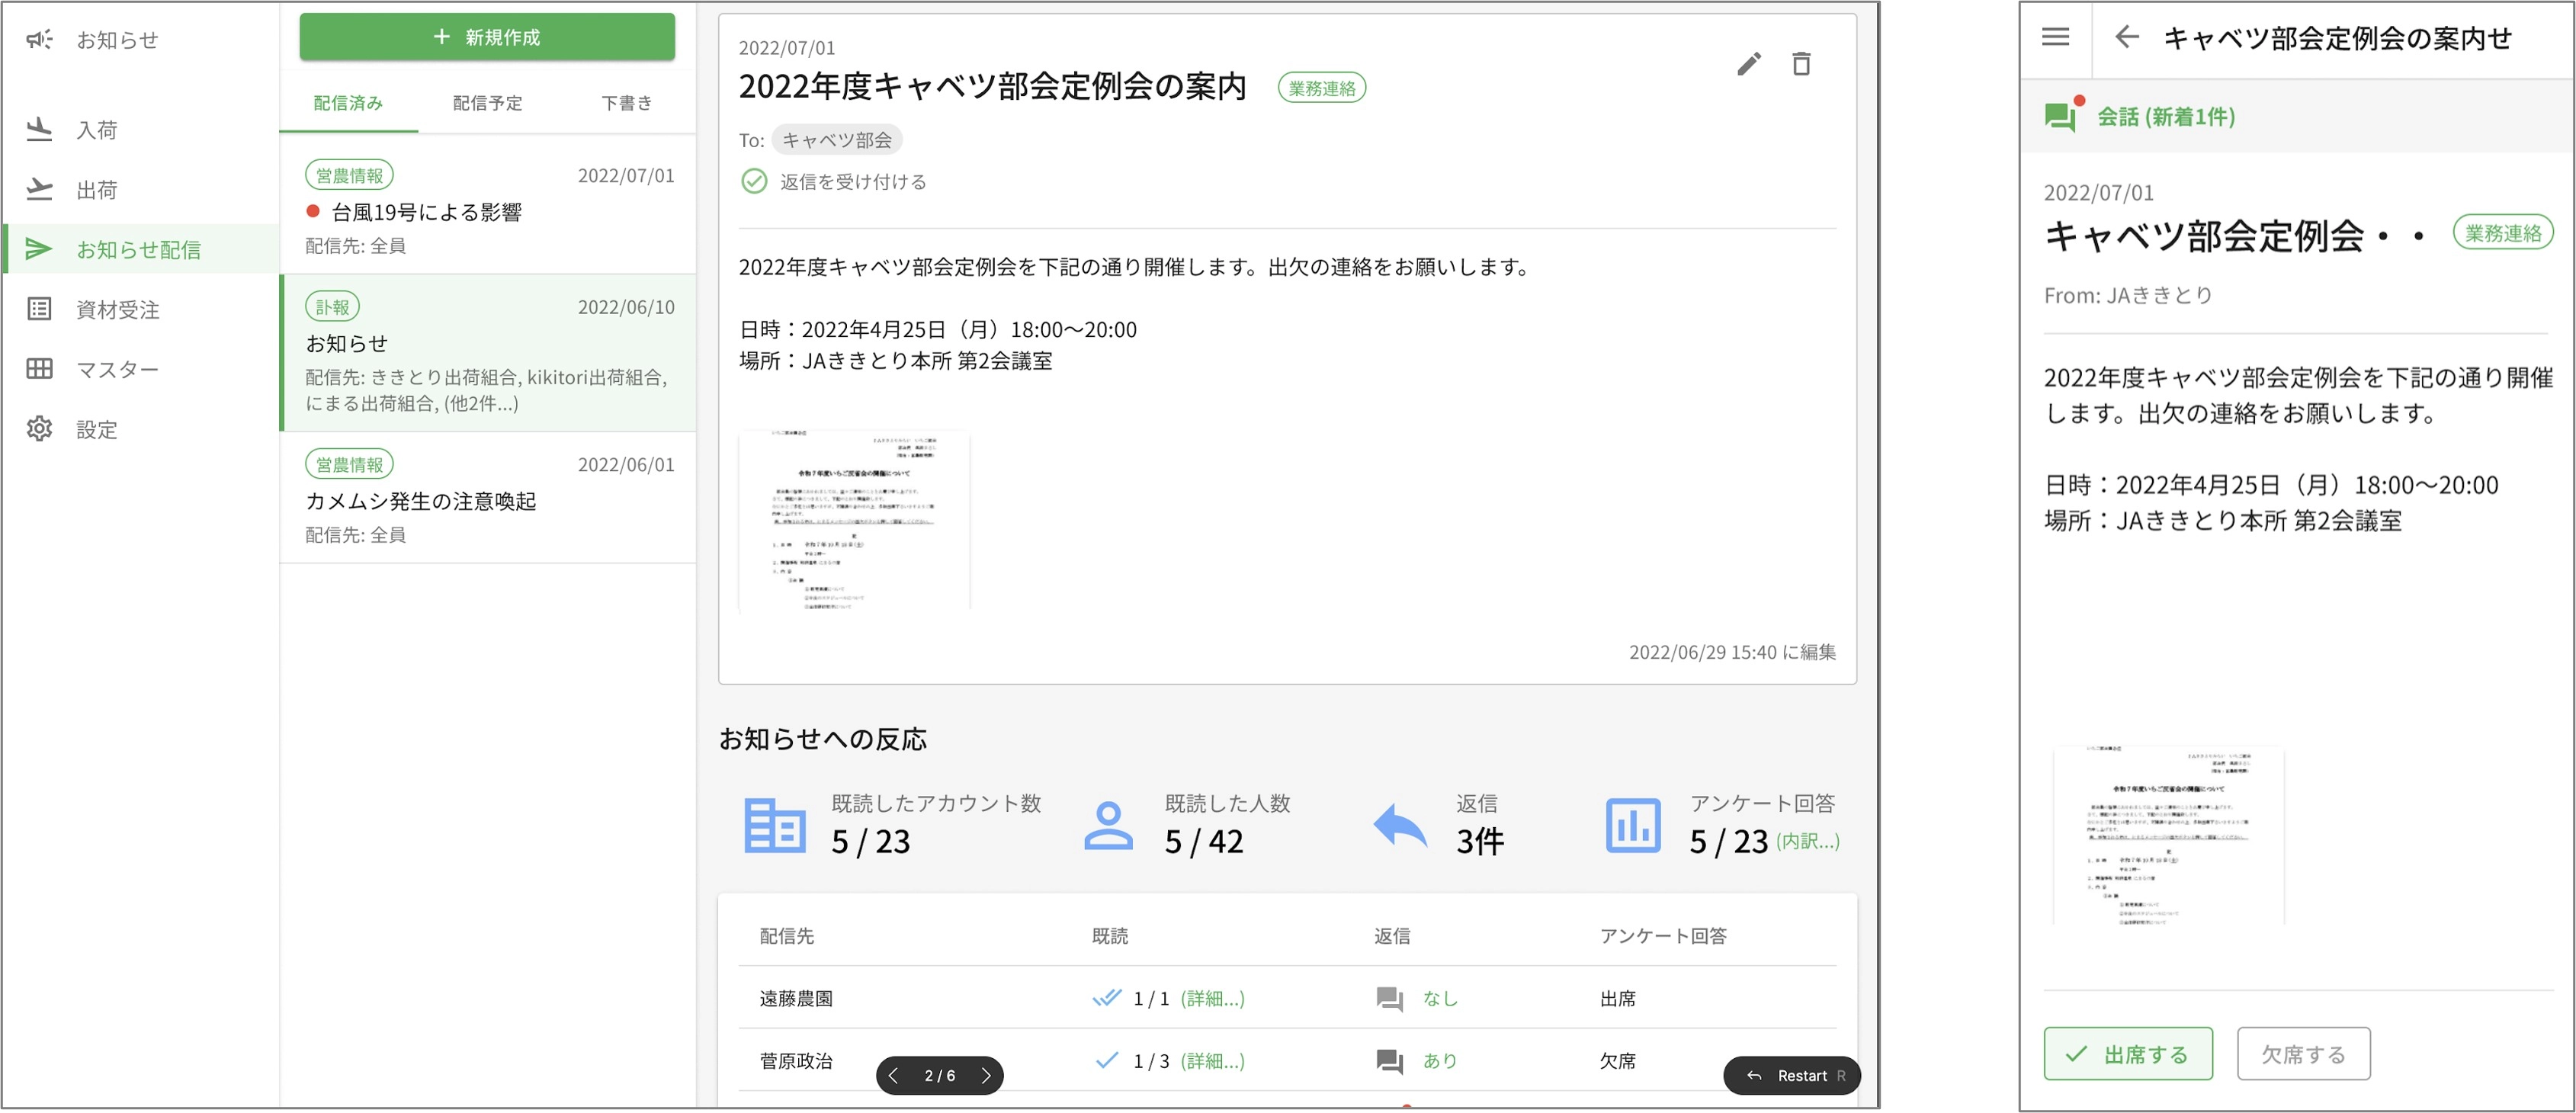
Task: Click the 営農情報 tag on 台風19号 notice
Action: click(349, 175)
